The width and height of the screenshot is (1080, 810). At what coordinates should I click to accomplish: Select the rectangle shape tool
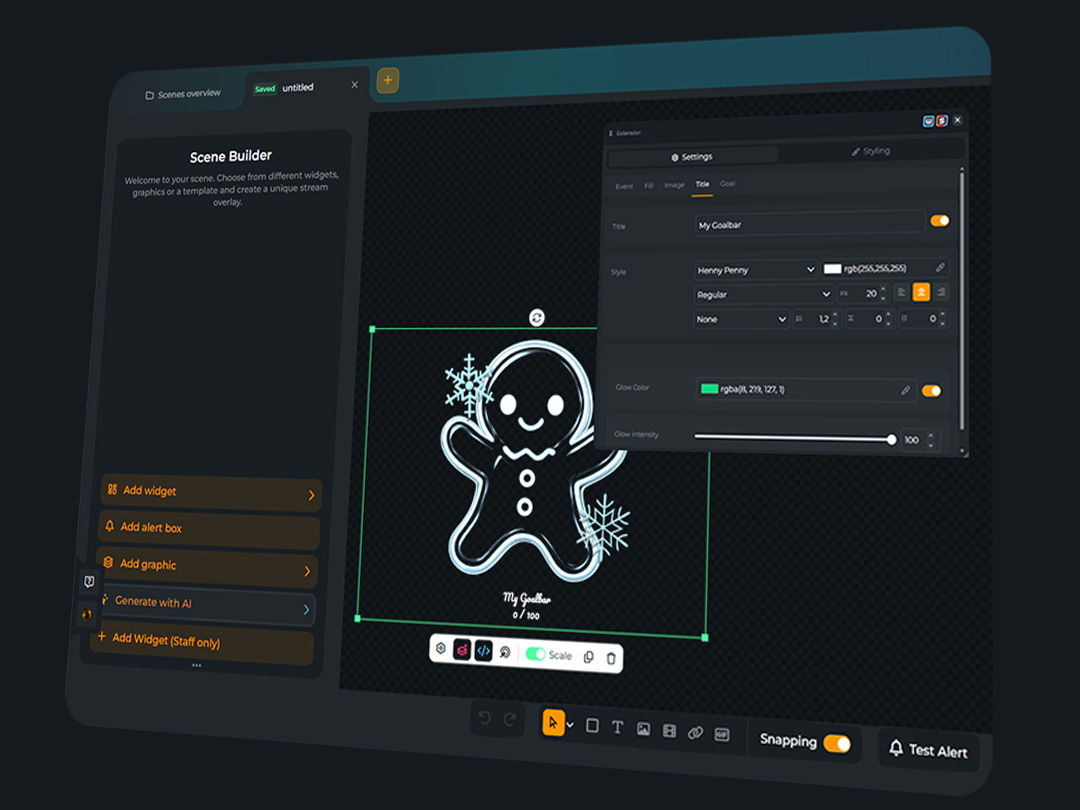point(592,726)
